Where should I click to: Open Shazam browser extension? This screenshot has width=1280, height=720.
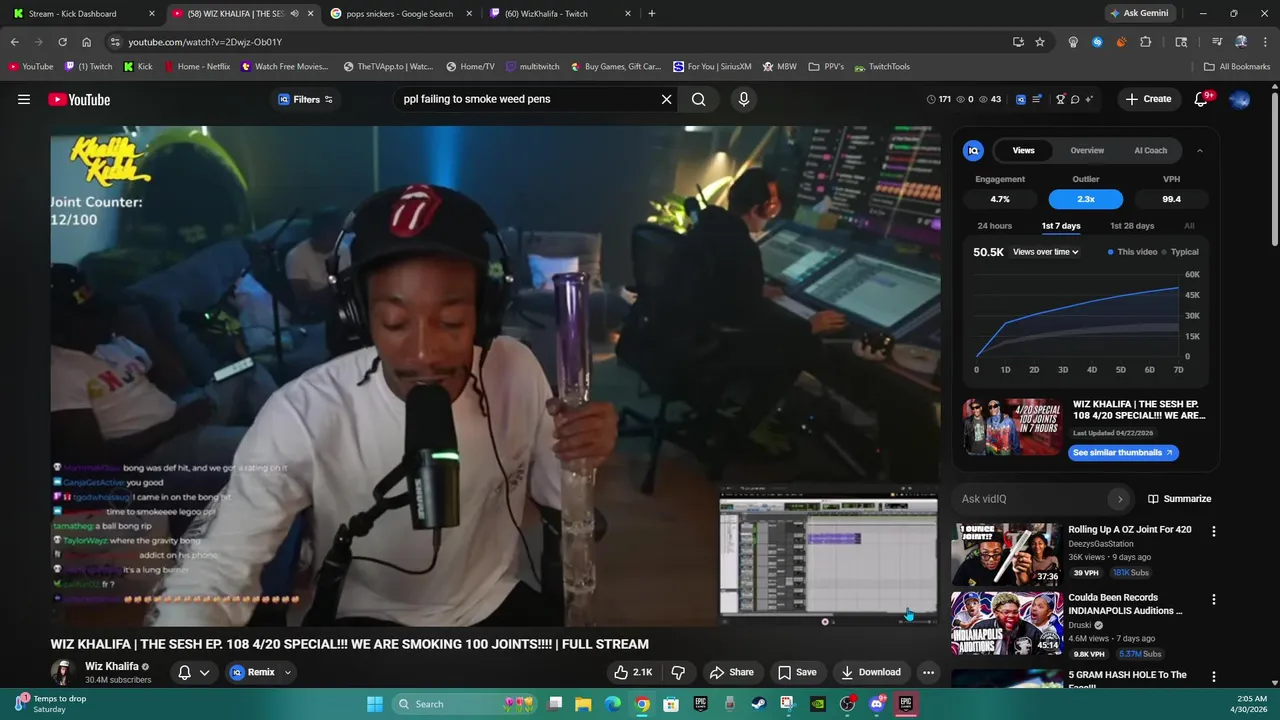tap(1097, 42)
